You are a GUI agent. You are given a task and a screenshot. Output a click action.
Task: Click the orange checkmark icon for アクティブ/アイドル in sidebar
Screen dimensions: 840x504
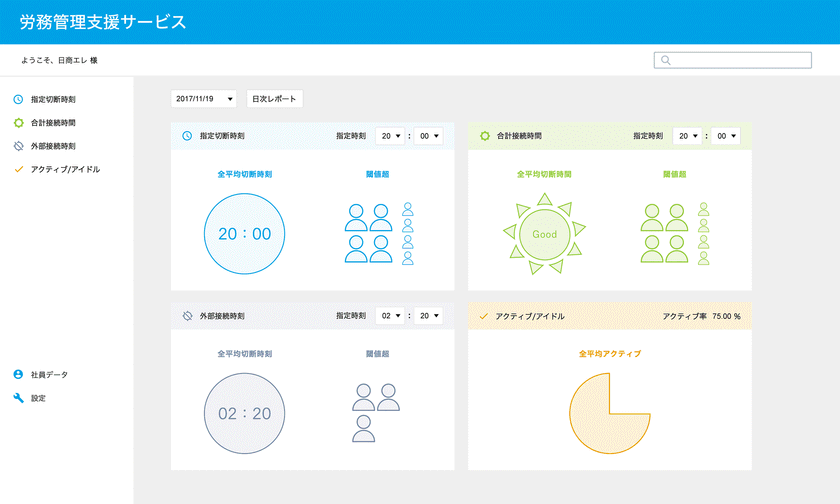[18, 170]
